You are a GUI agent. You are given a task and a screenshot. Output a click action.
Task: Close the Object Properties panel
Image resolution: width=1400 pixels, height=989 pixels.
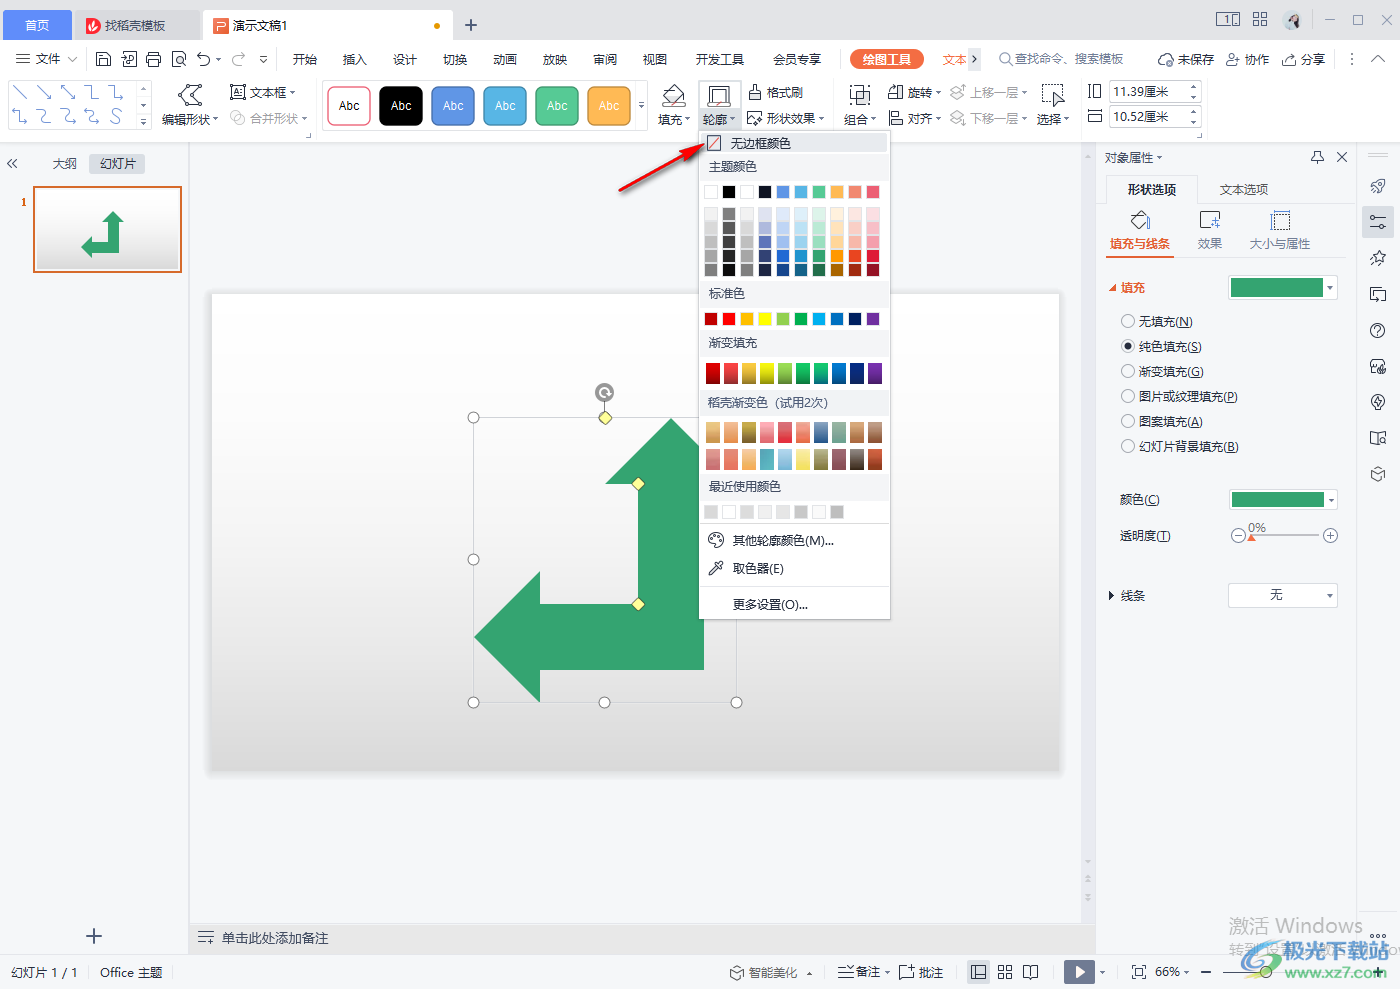click(x=1342, y=157)
